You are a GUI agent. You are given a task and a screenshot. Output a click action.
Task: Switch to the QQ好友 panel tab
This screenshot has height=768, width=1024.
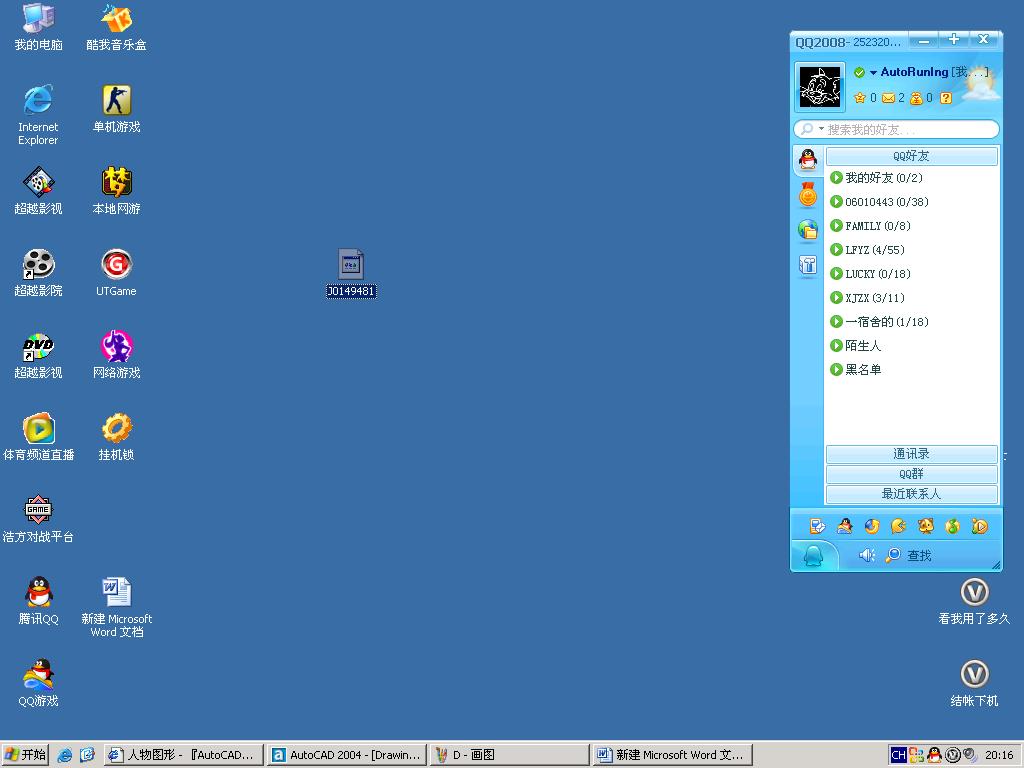[912, 156]
